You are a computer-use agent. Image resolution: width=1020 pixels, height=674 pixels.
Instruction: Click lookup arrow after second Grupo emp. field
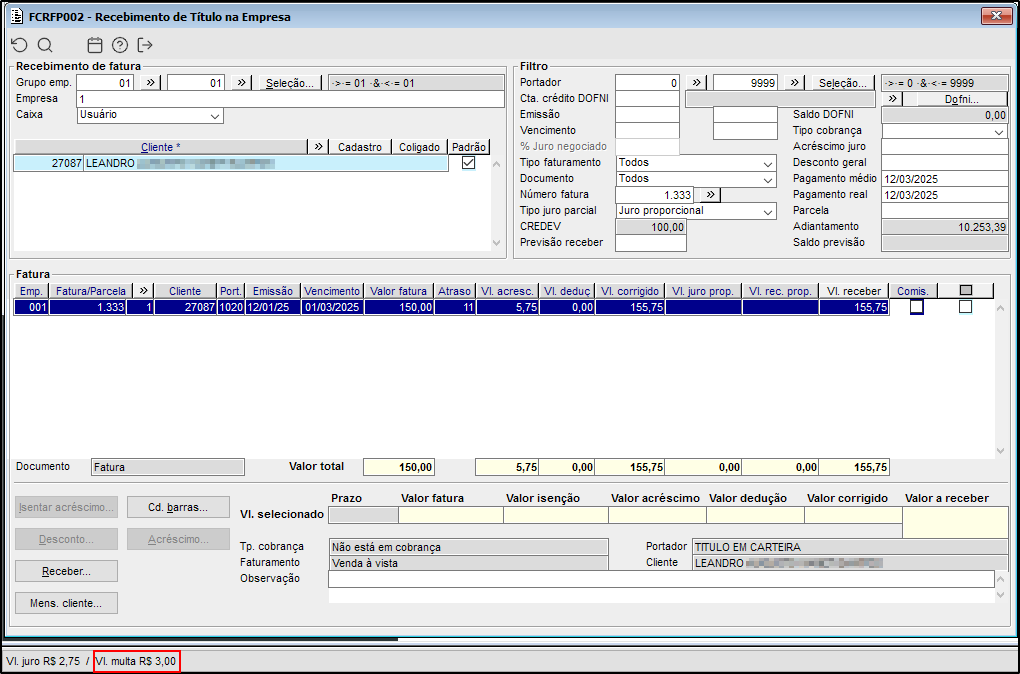(x=241, y=83)
